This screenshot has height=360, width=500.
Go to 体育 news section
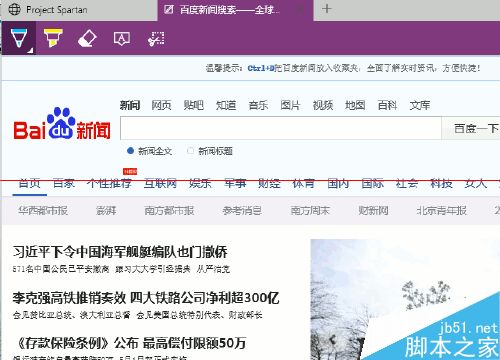[303, 183]
